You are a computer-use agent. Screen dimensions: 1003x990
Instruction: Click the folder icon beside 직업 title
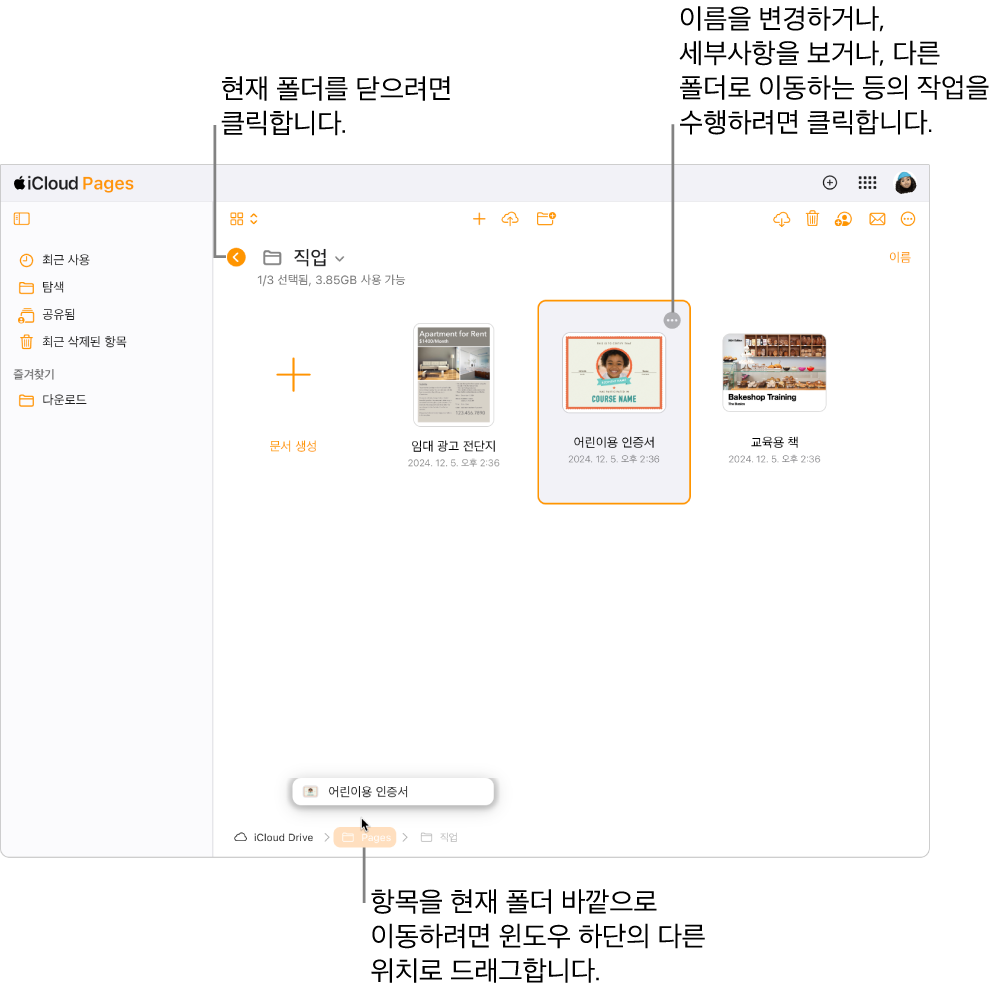[x=272, y=258]
